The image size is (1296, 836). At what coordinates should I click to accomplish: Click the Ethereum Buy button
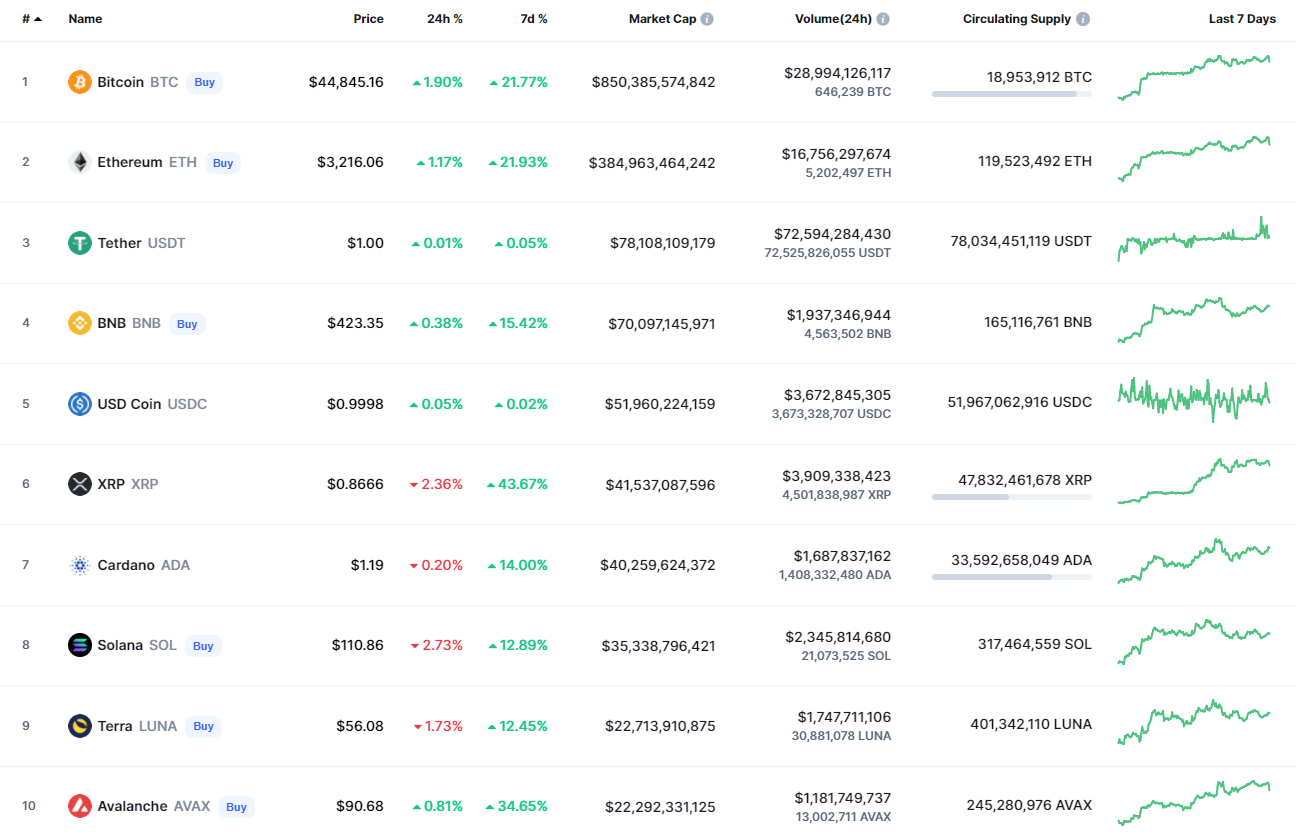223,163
